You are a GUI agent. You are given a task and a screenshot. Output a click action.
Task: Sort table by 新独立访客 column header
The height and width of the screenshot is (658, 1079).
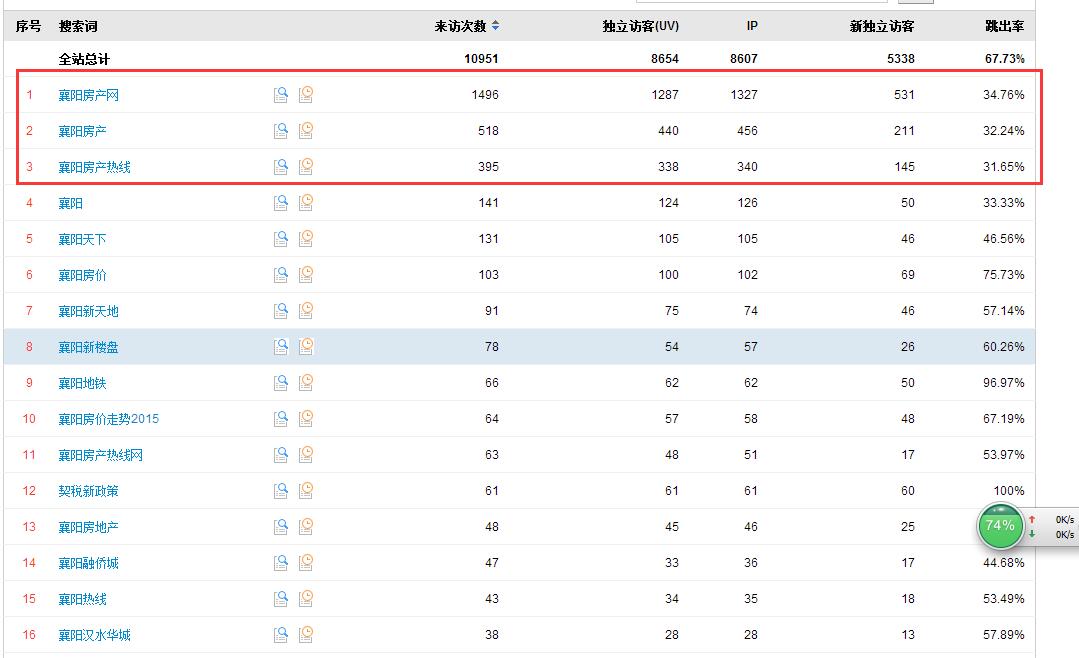(x=881, y=26)
